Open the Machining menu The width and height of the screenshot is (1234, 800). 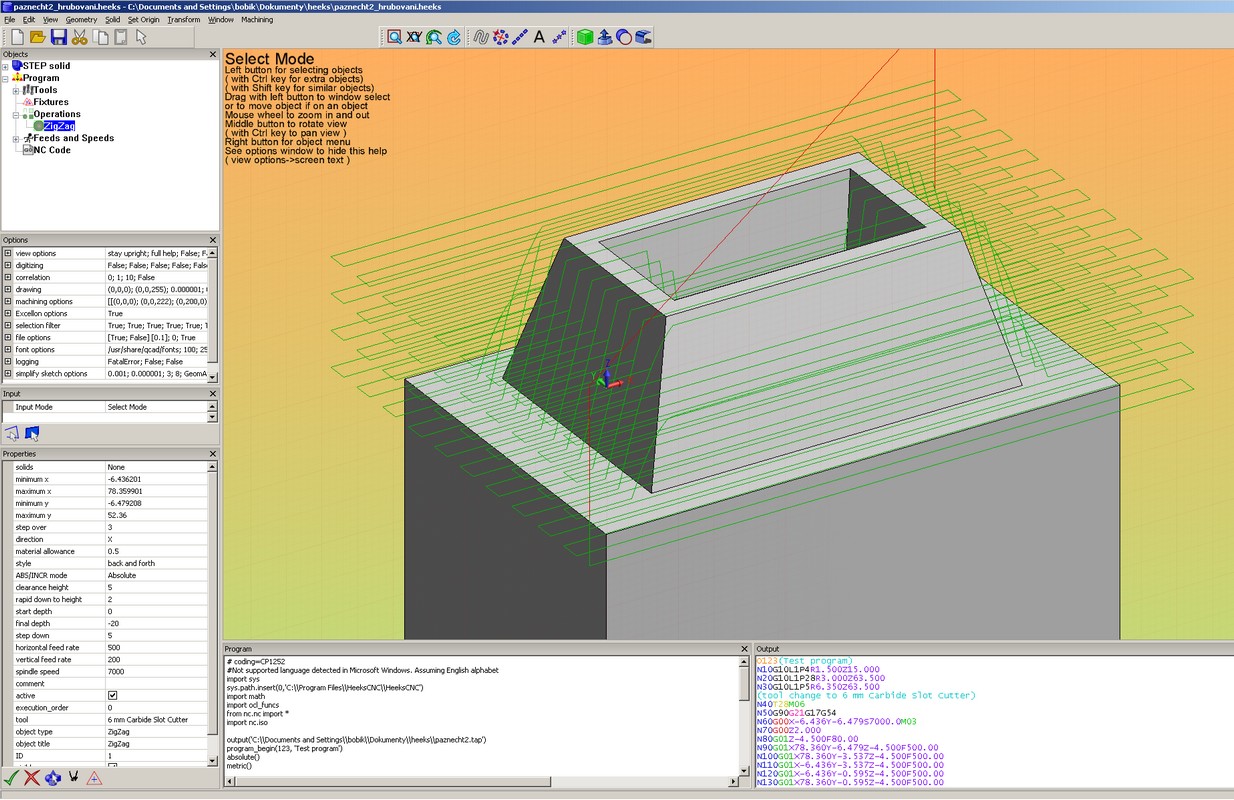pyautogui.click(x=257, y=19)
